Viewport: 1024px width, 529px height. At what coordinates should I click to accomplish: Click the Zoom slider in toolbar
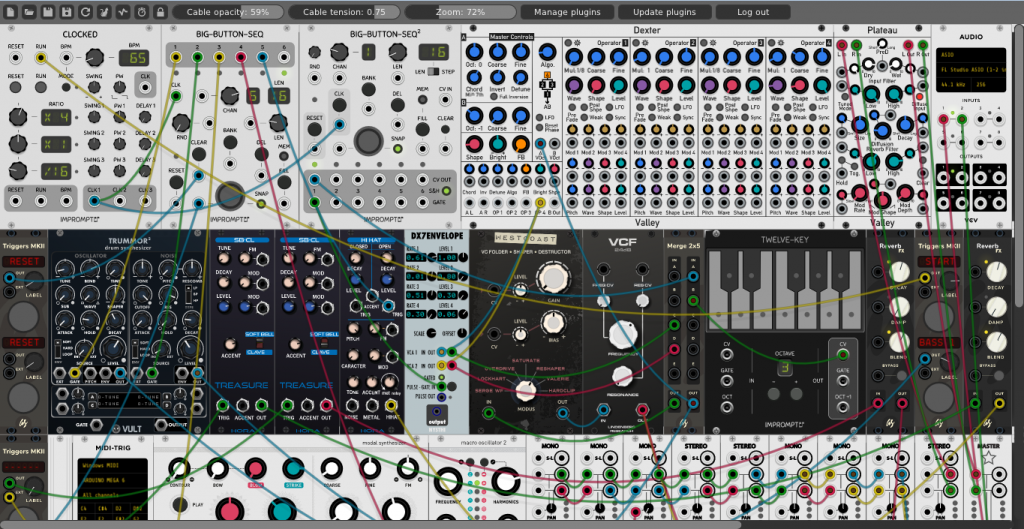click(460, 12)
